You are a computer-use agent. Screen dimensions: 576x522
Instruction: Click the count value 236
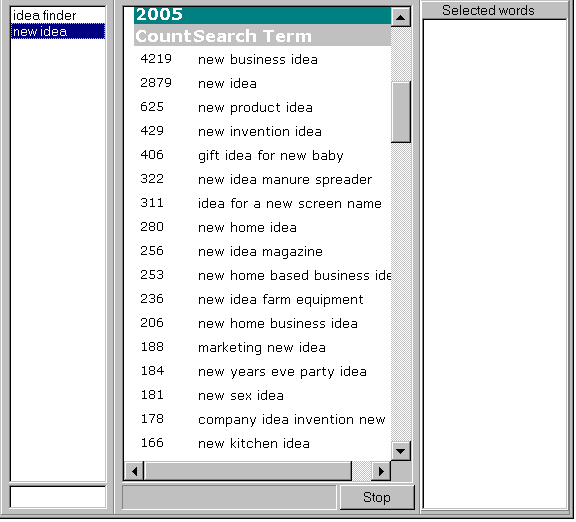tap(152, 299)
